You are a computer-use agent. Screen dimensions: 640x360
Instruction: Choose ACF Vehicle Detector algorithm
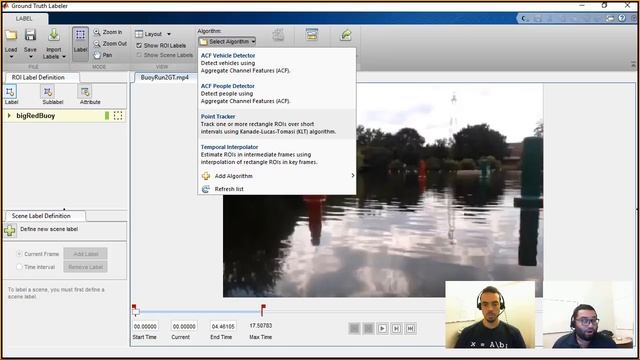click(277, 63)
